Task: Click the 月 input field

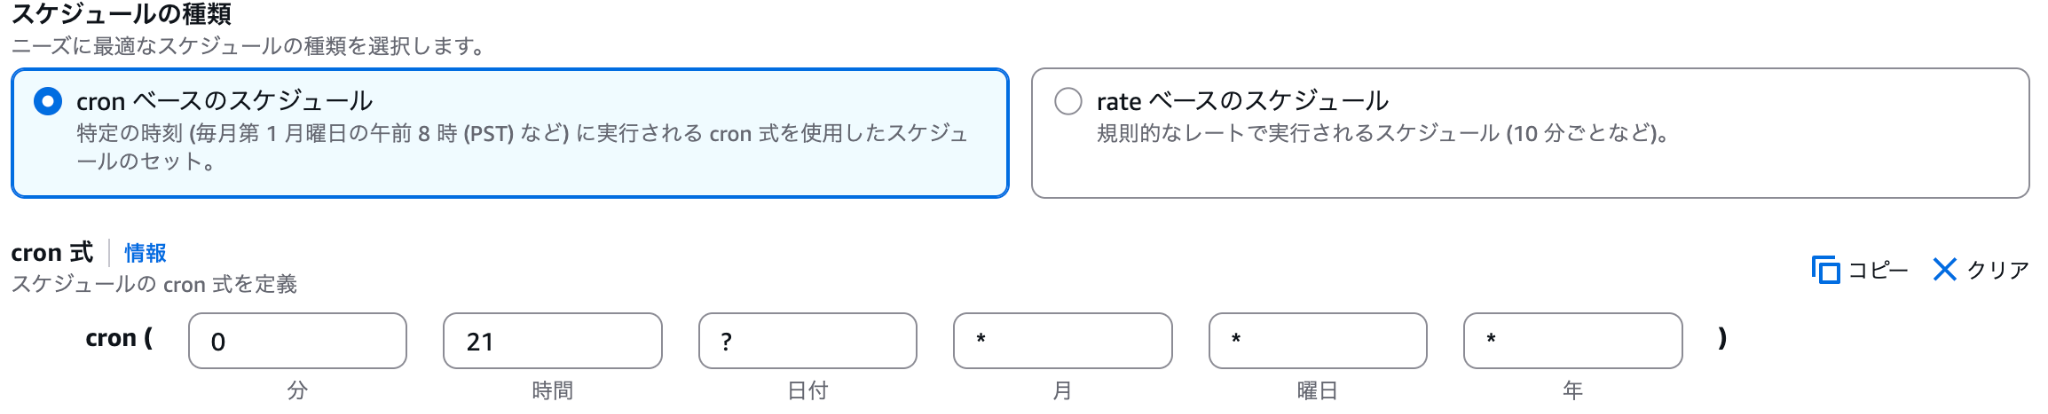Action: (x=1062, y=341)
